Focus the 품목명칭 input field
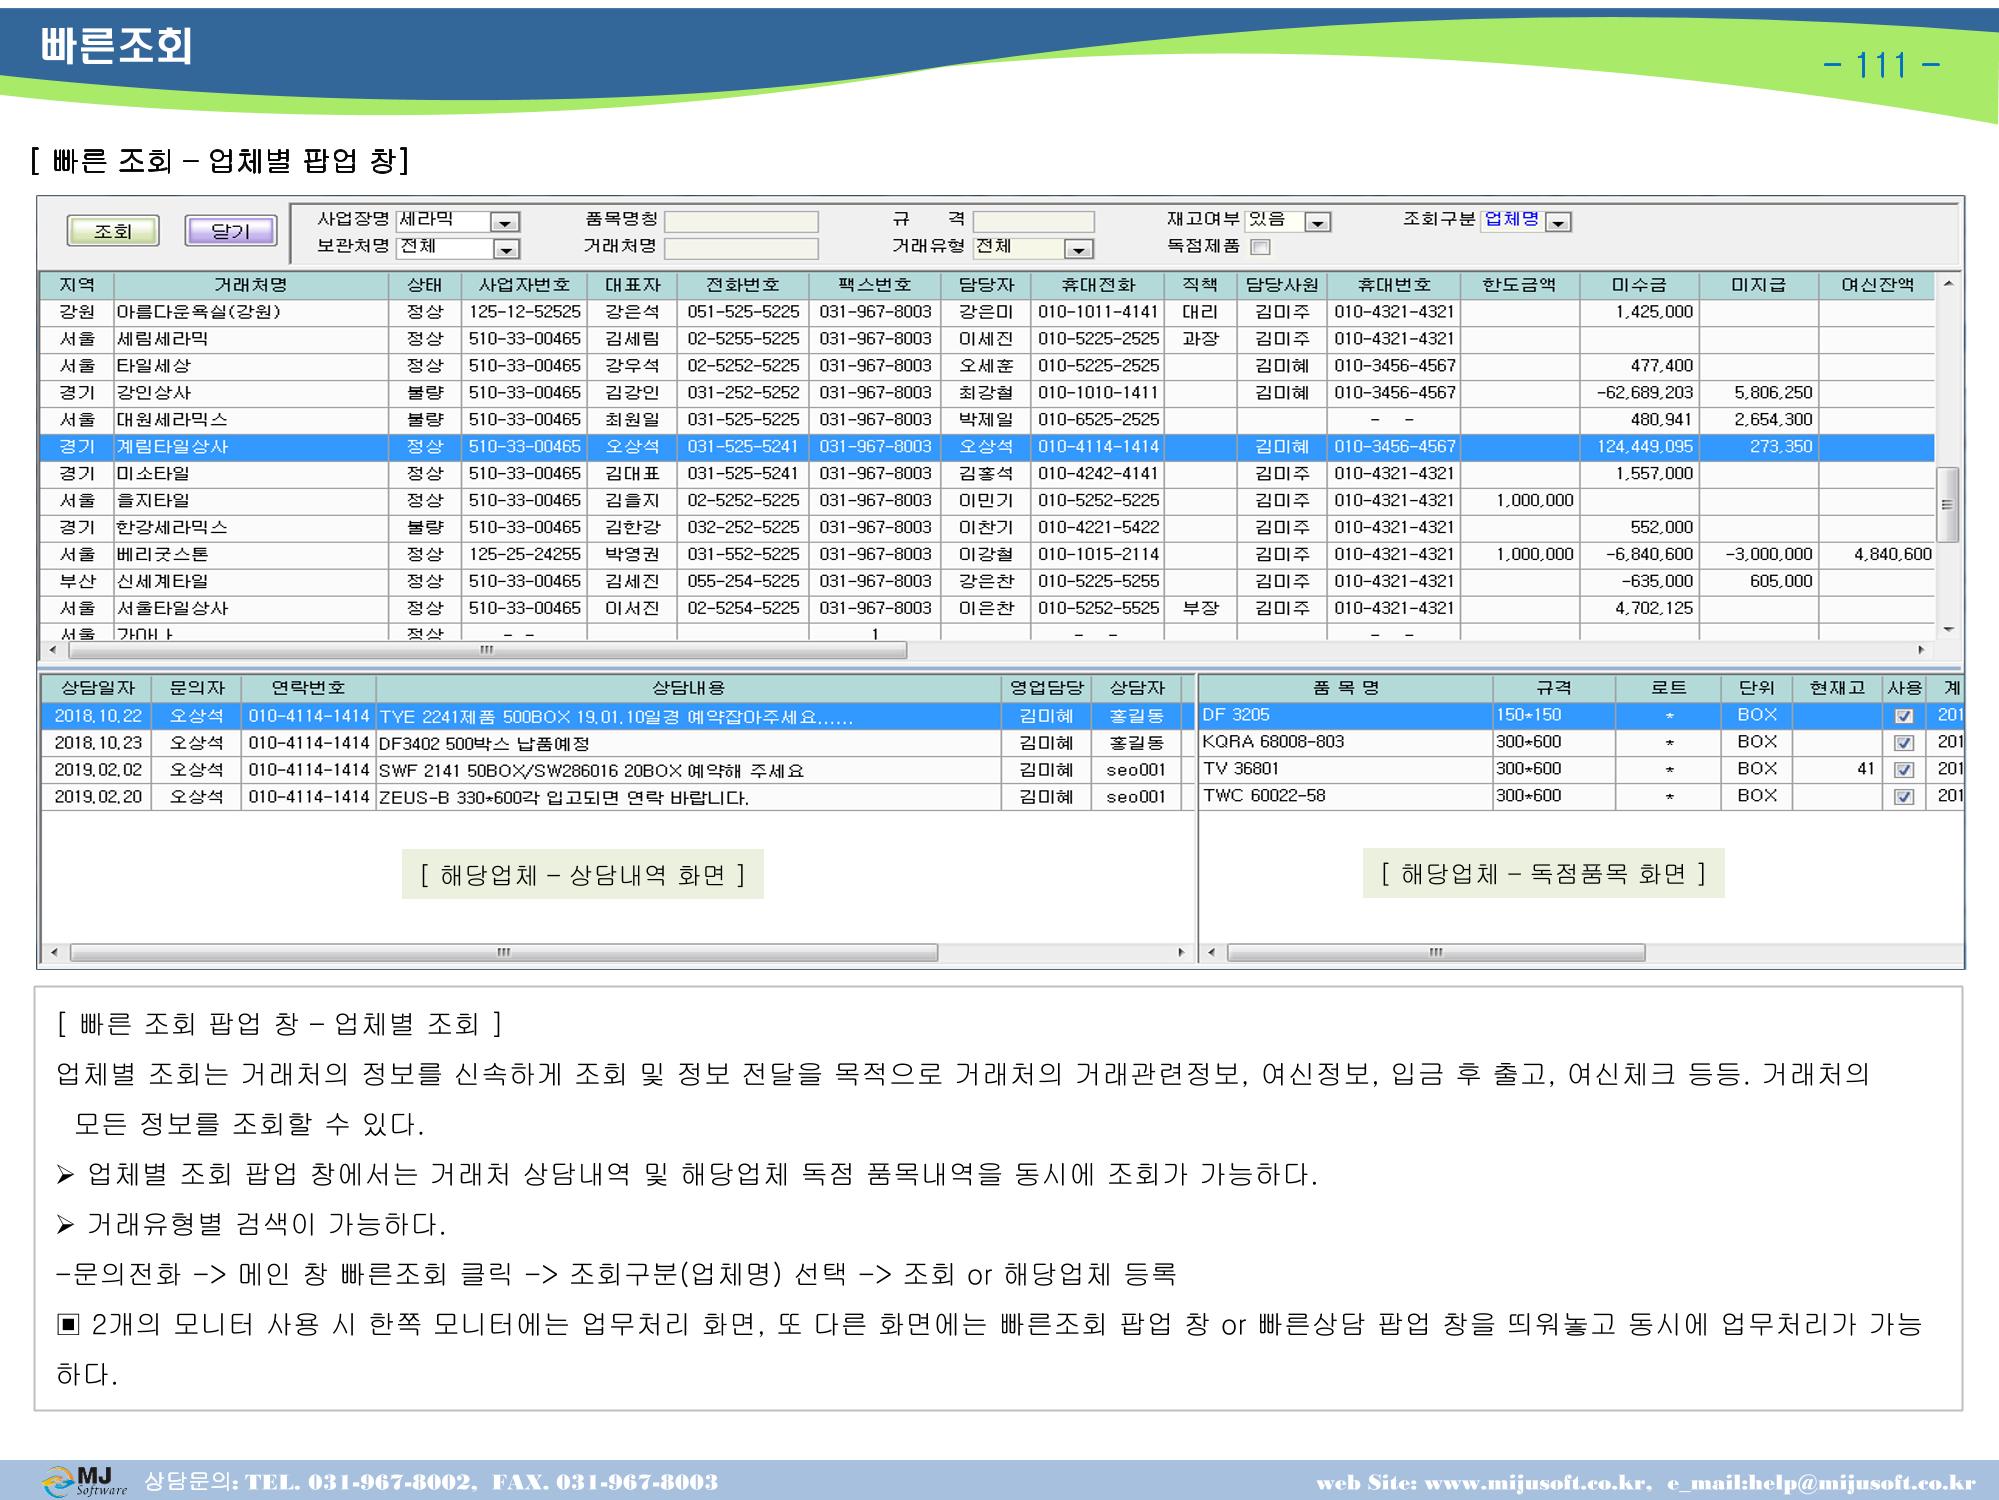Image resolution: width=1999 pixels, height=1500 pixels. point(741,221)
